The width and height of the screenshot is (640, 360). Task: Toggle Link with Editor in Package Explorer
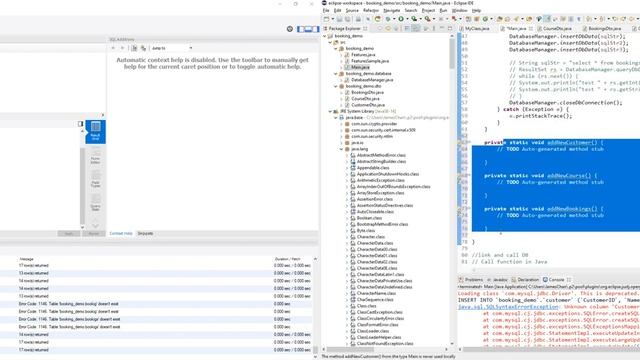tap(416, 28)
